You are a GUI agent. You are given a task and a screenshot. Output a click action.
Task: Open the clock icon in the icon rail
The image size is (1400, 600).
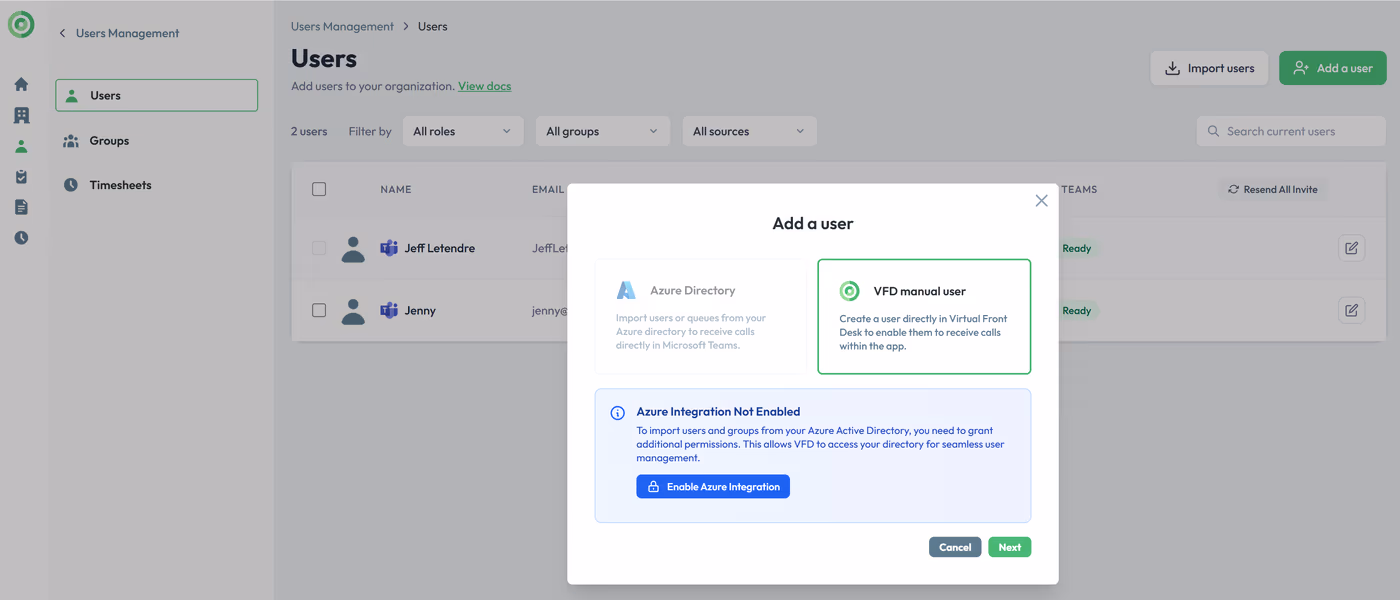pos(21,238)
